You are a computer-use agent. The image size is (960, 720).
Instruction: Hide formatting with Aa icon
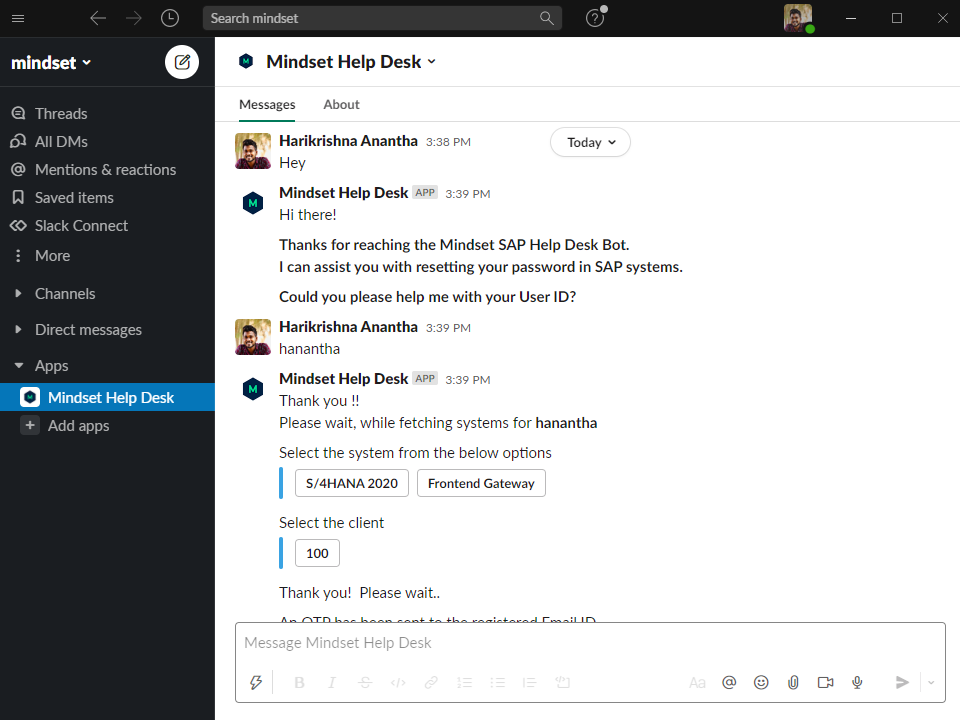pyautogui.click(x=697, y=682)
